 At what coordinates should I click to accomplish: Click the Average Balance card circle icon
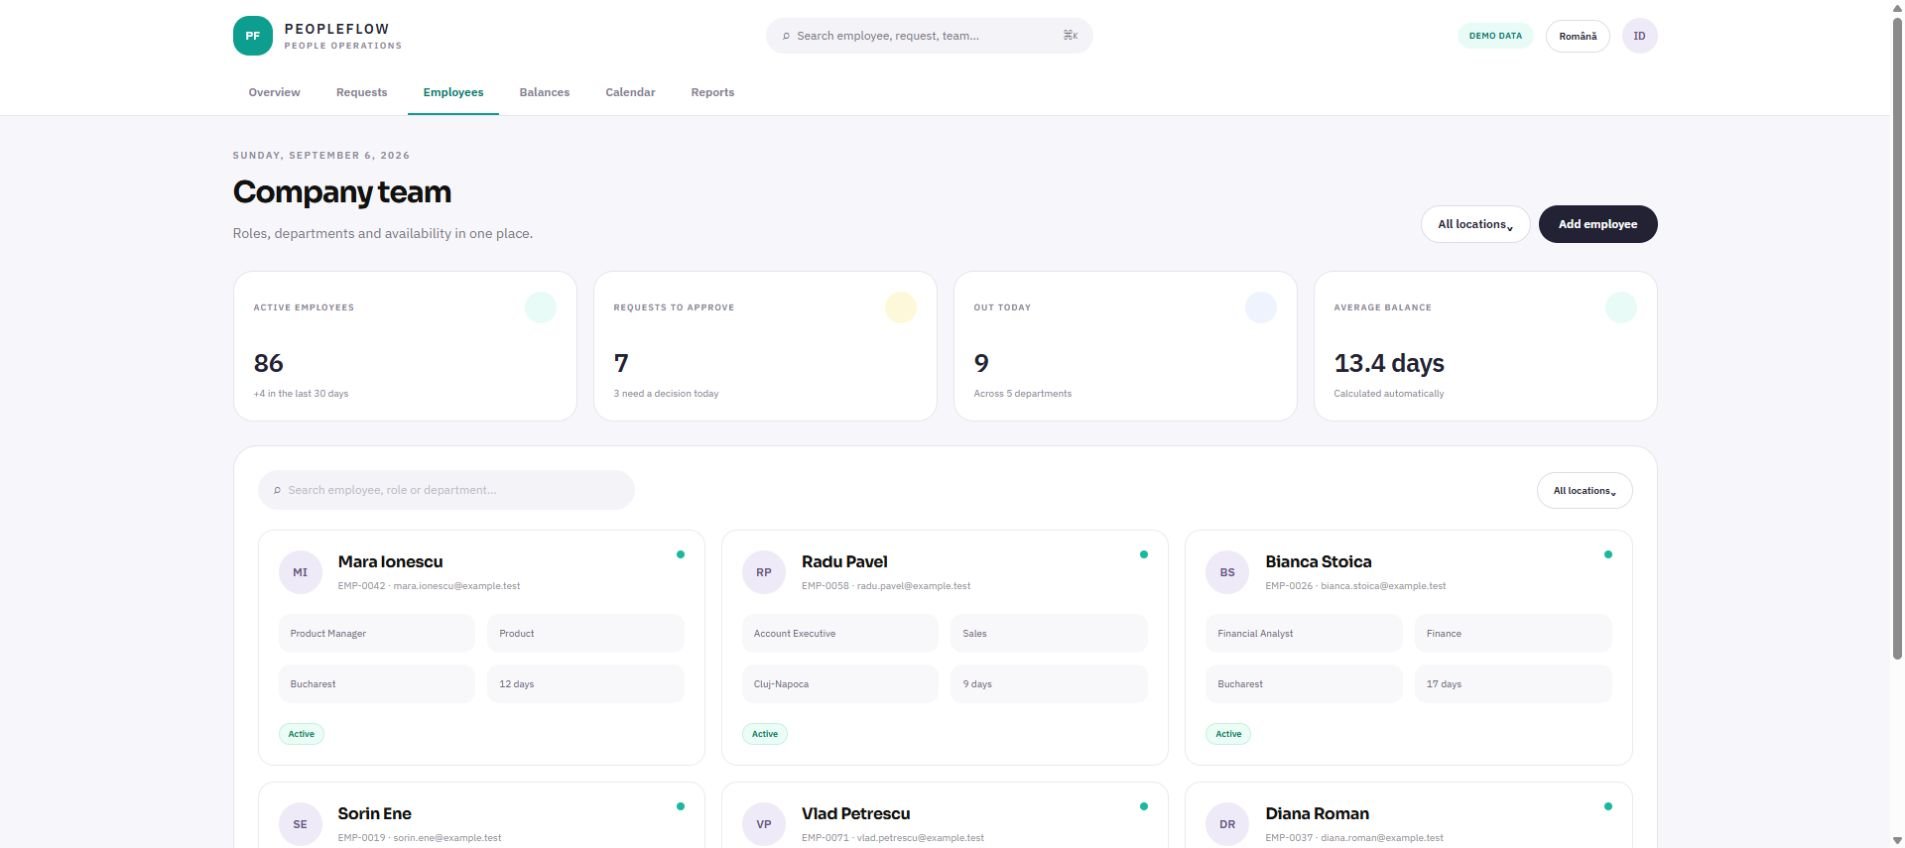coord(1620,307)
